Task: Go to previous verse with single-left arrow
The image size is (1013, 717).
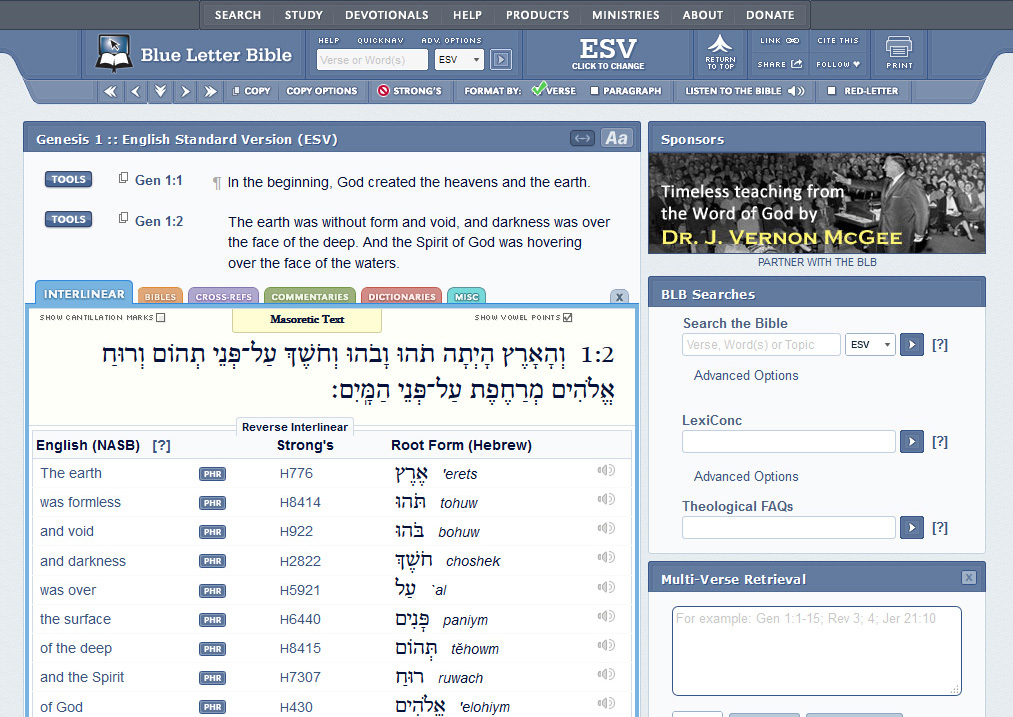Action: (x=136, y=91)
